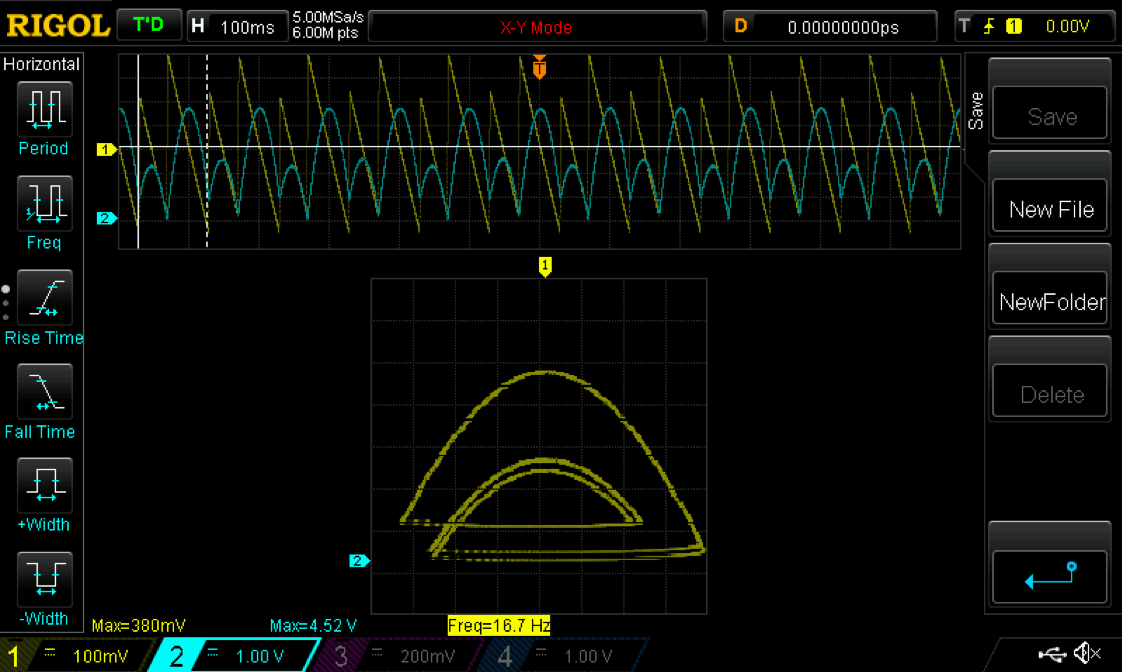Click the X-Y Mode label
The width and height of the screenshot is (1122, 672).
click(x=536, y=28)
